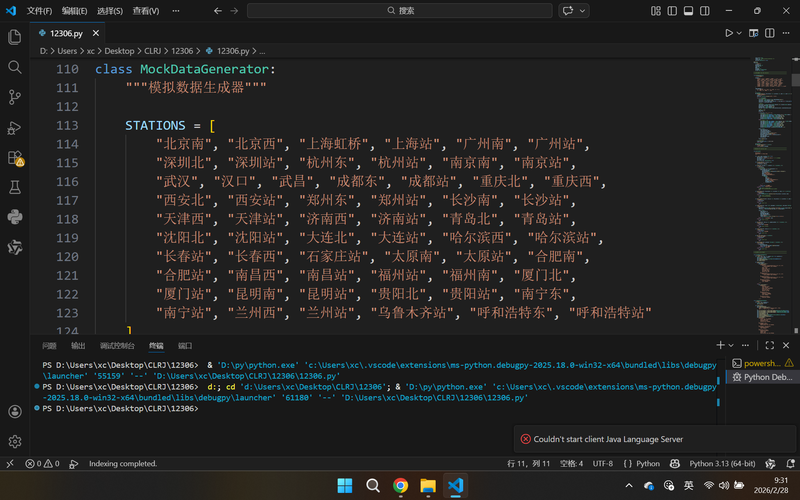Click the 搜索 command center box
The width and height of the screenshot is (800, 500).
[400, 10]
